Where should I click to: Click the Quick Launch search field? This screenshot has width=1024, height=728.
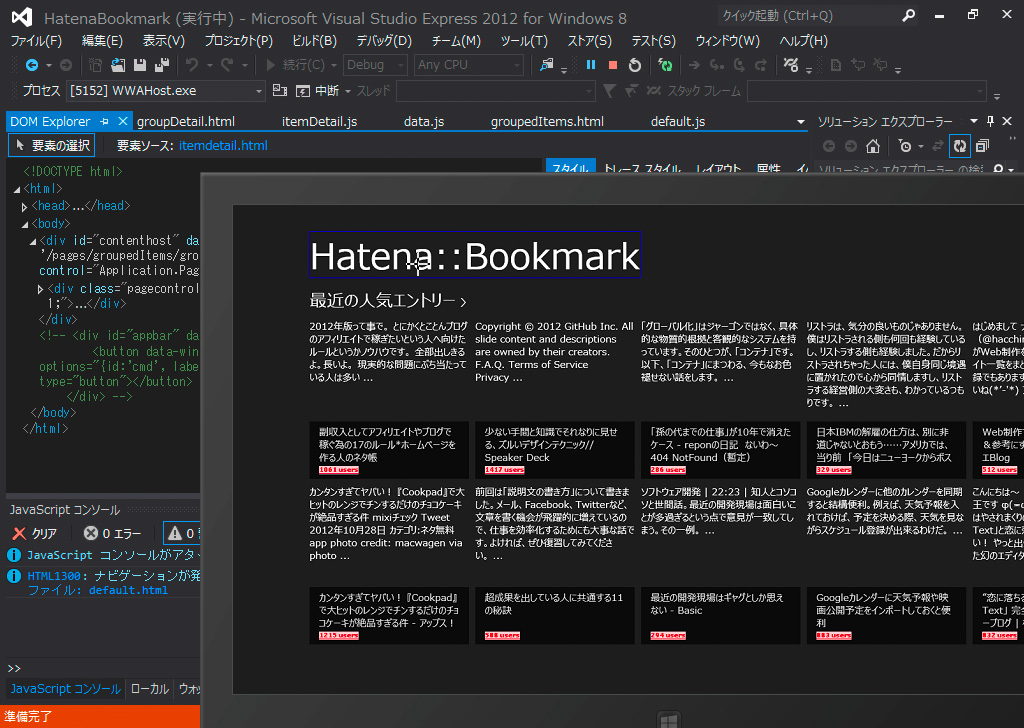(807, 16)
